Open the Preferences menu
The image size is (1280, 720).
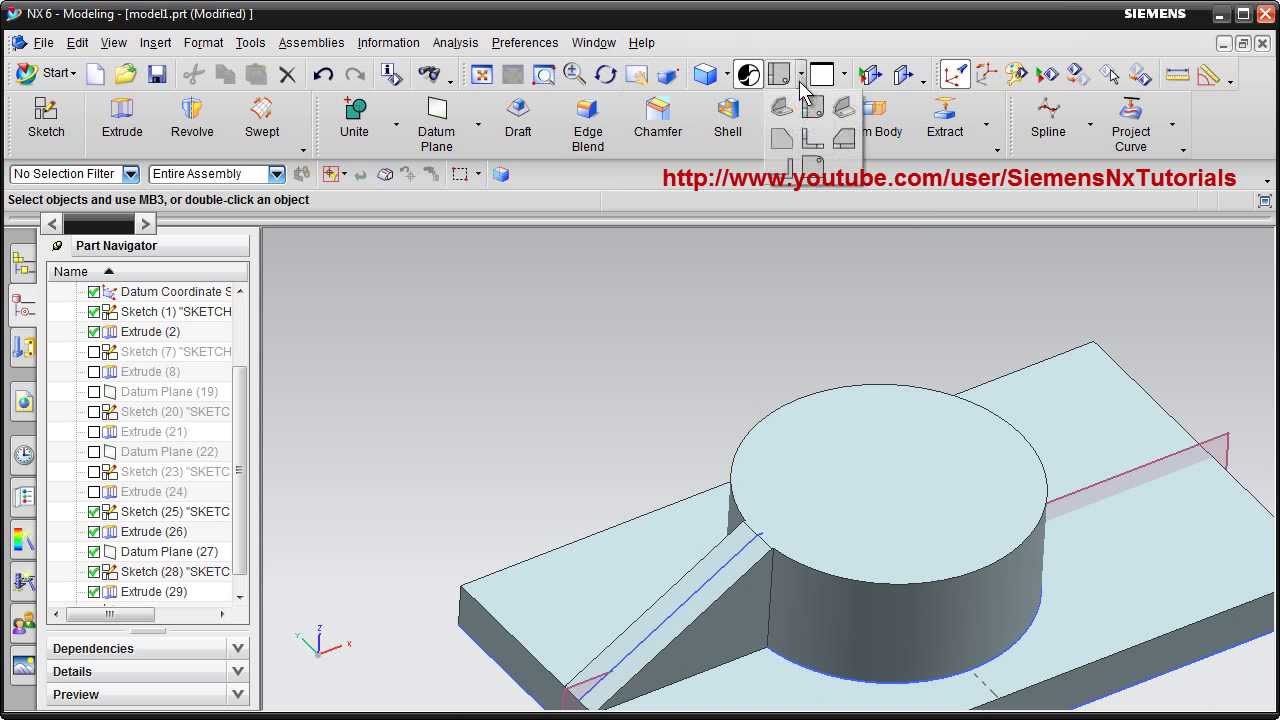point(525,43)
